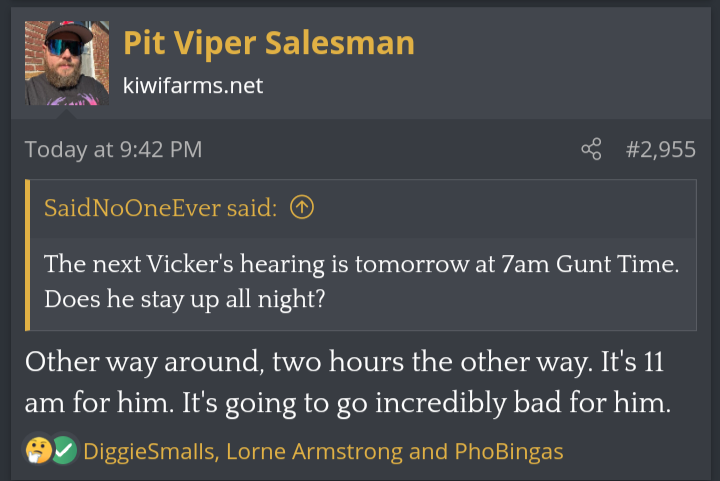Open PhoBingas from the reactions list
720x481 pixels.
(x=509, y=452)
